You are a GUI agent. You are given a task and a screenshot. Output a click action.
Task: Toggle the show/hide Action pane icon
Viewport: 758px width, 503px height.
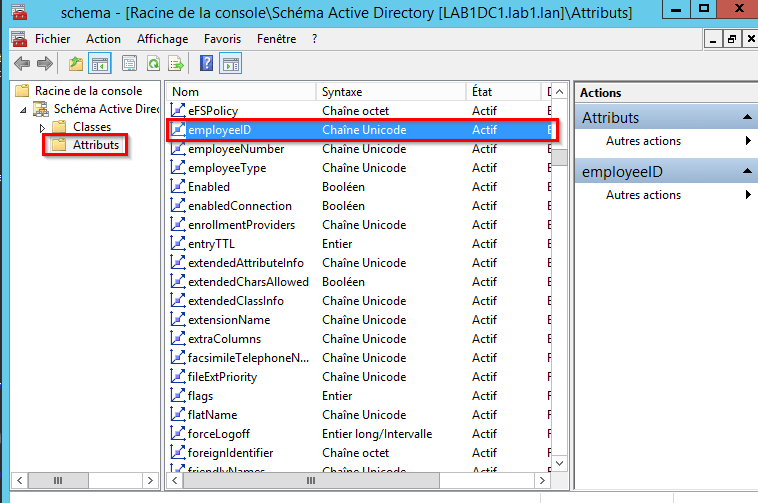point(231,63)
